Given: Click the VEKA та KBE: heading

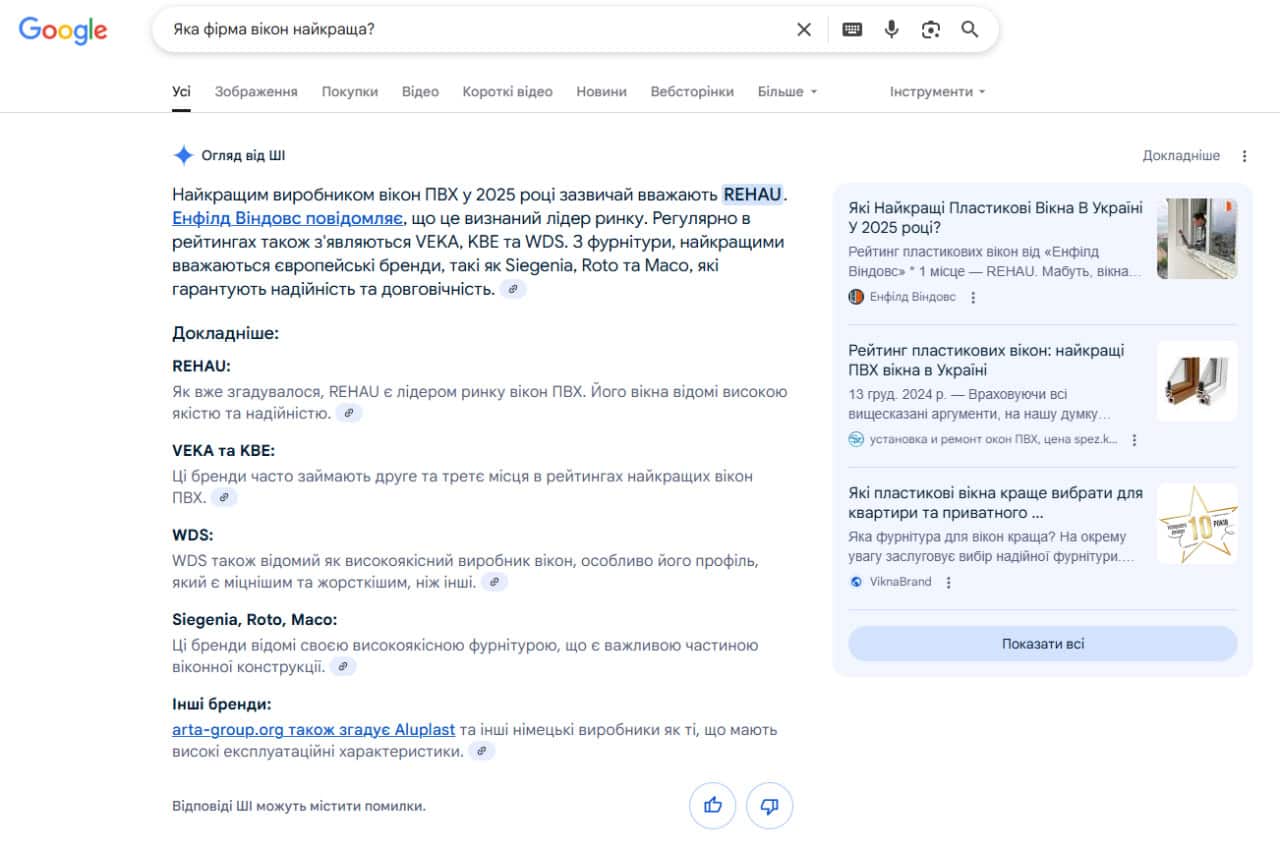Looking at the screenshot, I should point(223,450).
